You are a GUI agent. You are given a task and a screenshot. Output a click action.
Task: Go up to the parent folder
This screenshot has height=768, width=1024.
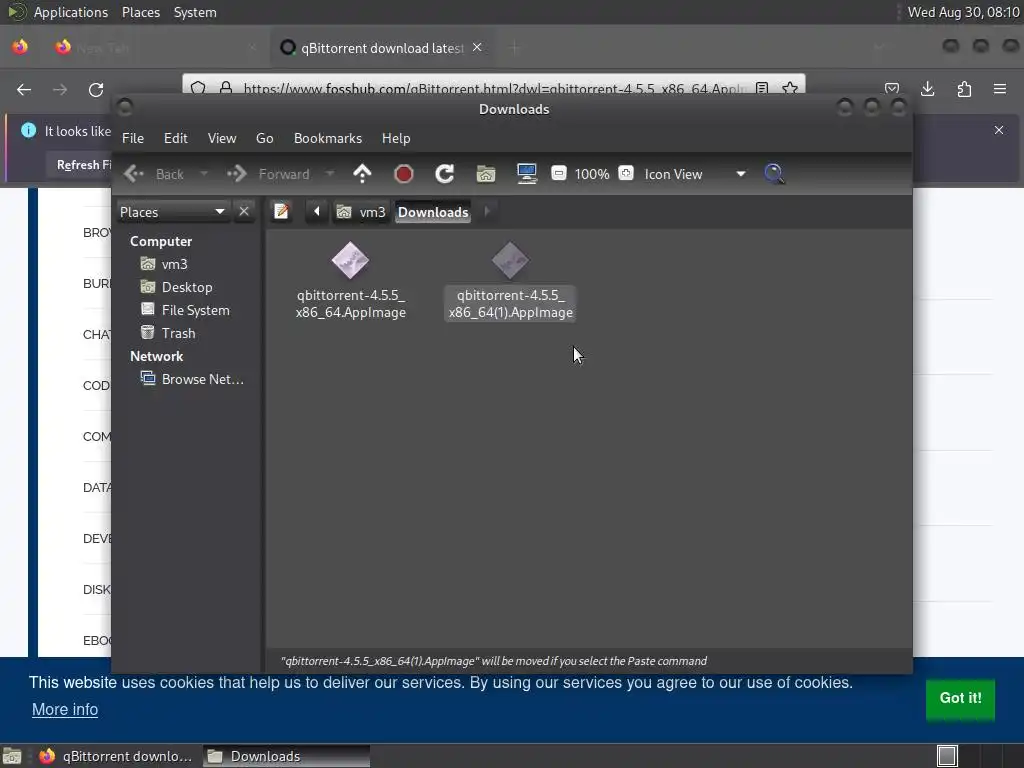[362, 174]
